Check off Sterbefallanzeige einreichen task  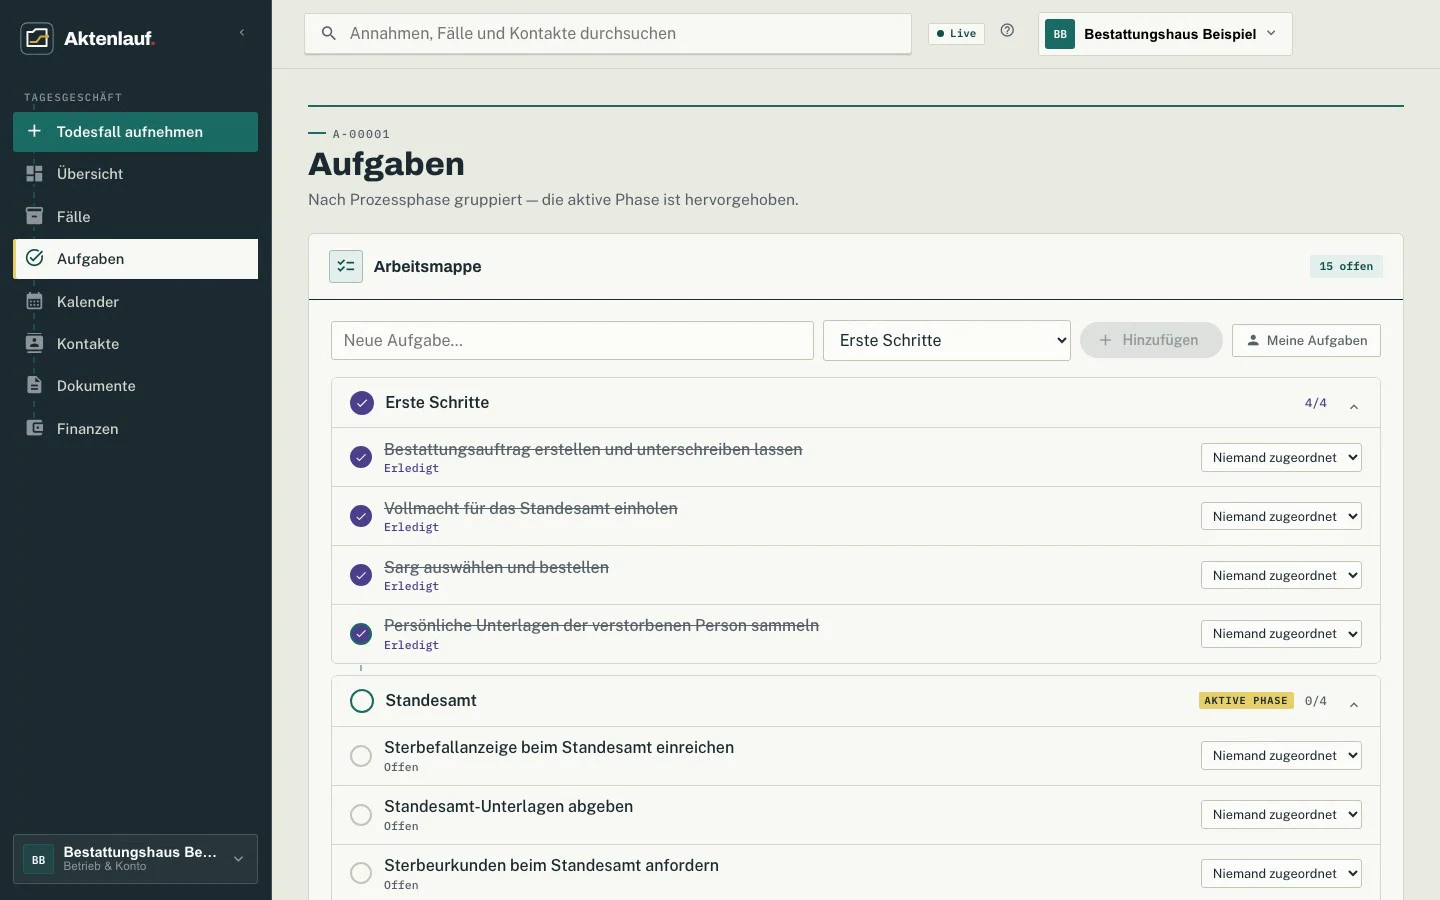tap(361, 756)
